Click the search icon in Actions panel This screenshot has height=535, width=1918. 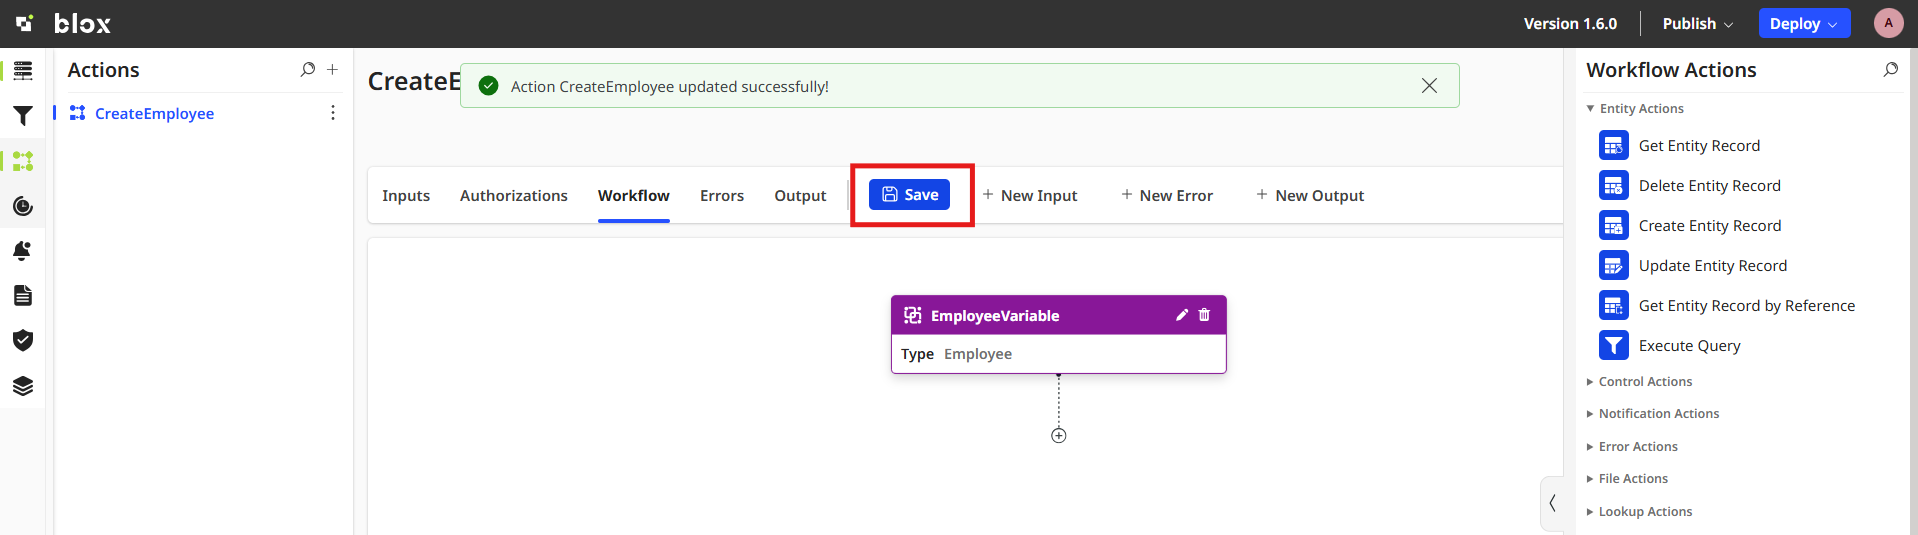click(307, 70)
